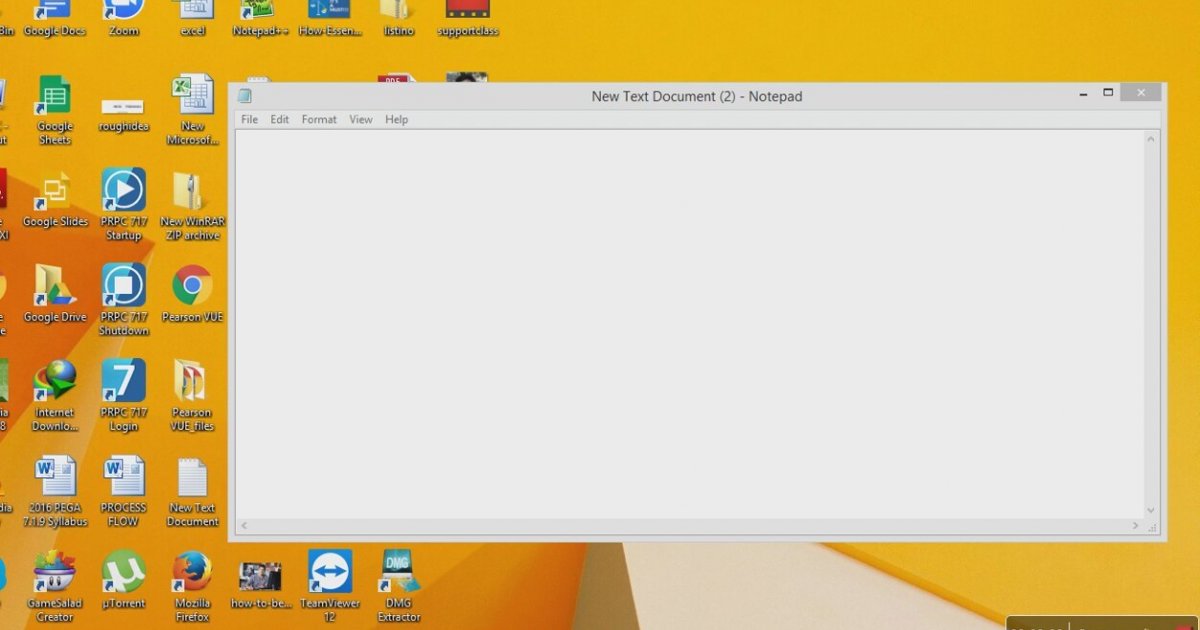Select the New Microsof... Excel file icon
Viewport: 1200px width, 630px height.
pos(192,109)
